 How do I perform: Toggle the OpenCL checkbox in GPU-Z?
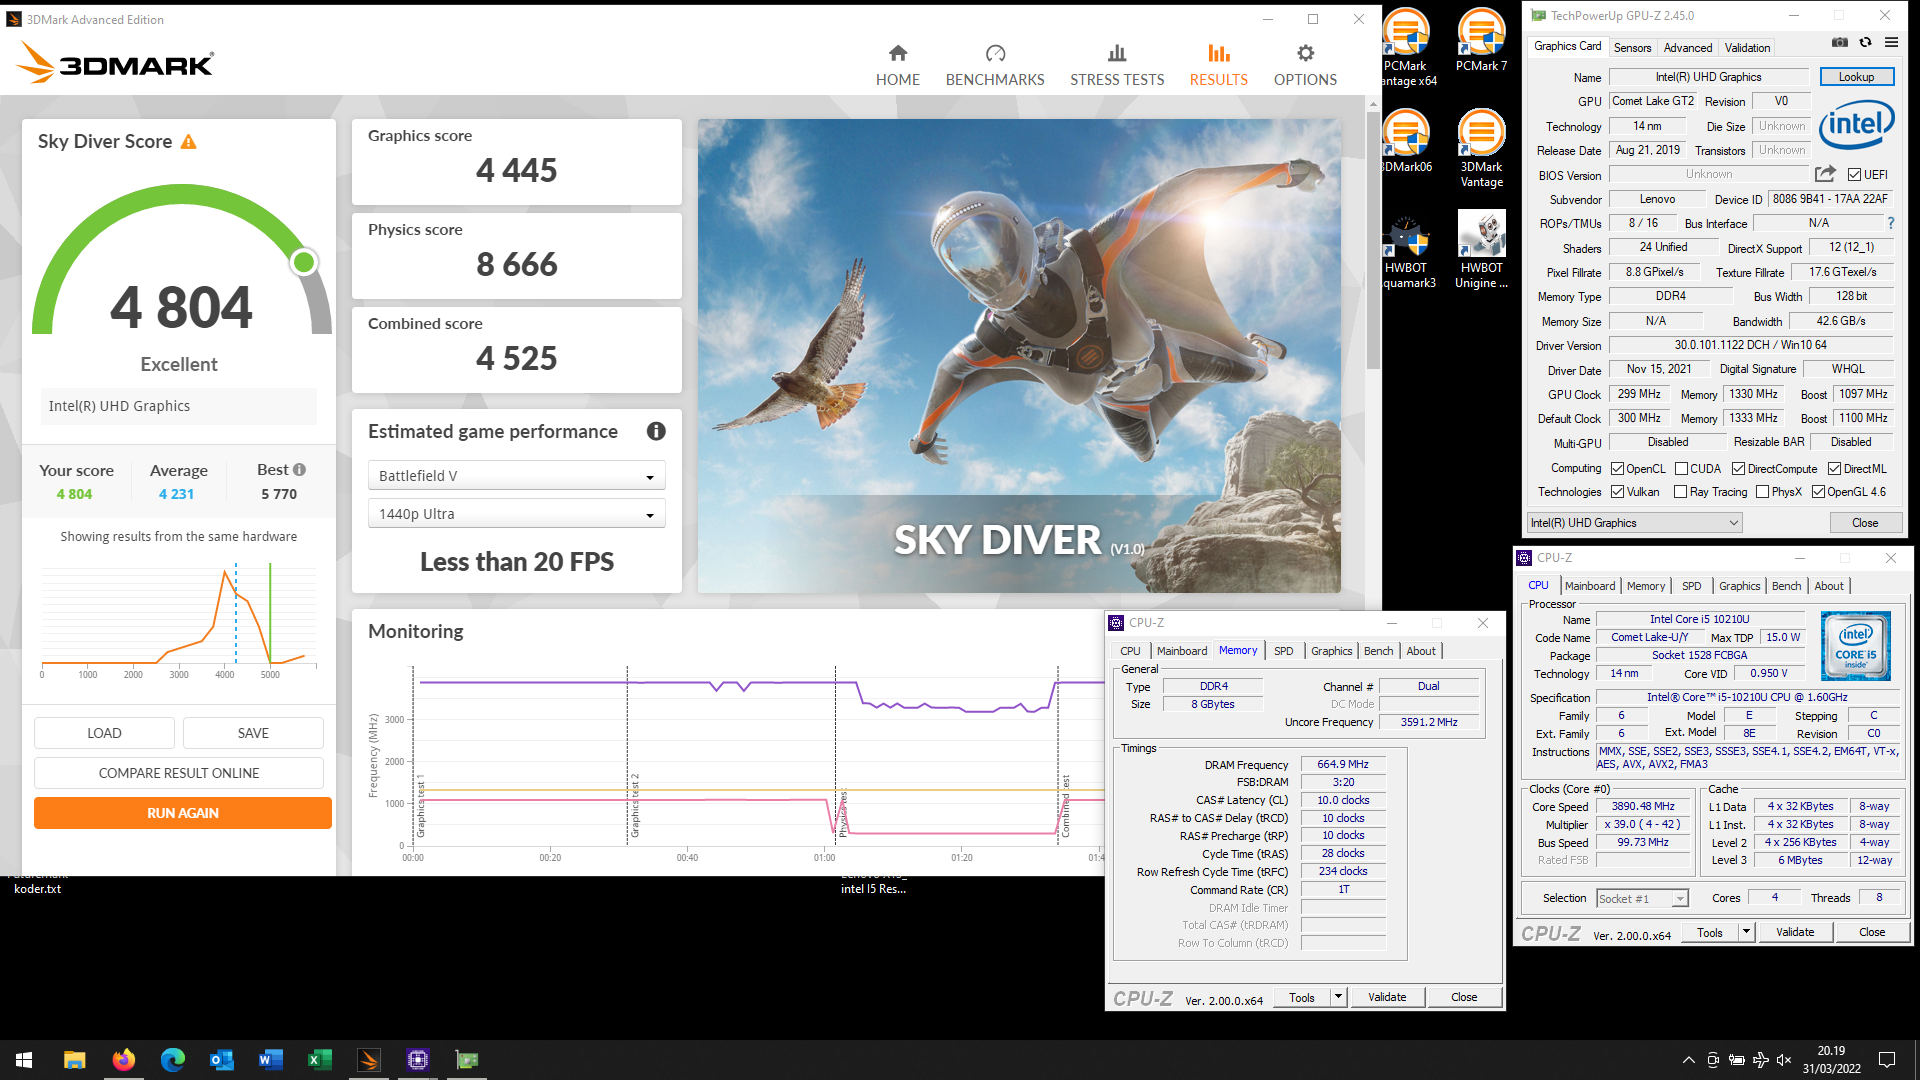click(1617, 469)
